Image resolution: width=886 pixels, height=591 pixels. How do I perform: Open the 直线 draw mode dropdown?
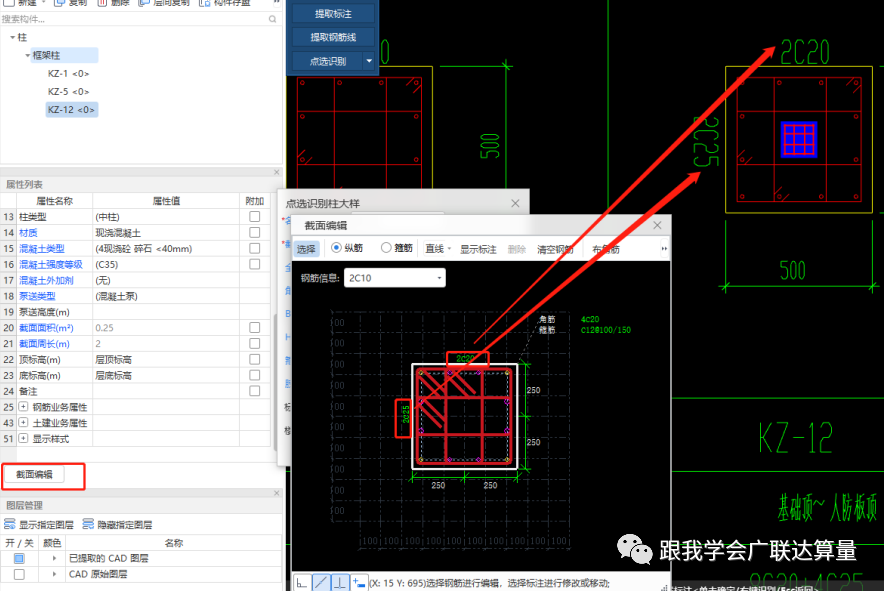(x=449, y=249)
